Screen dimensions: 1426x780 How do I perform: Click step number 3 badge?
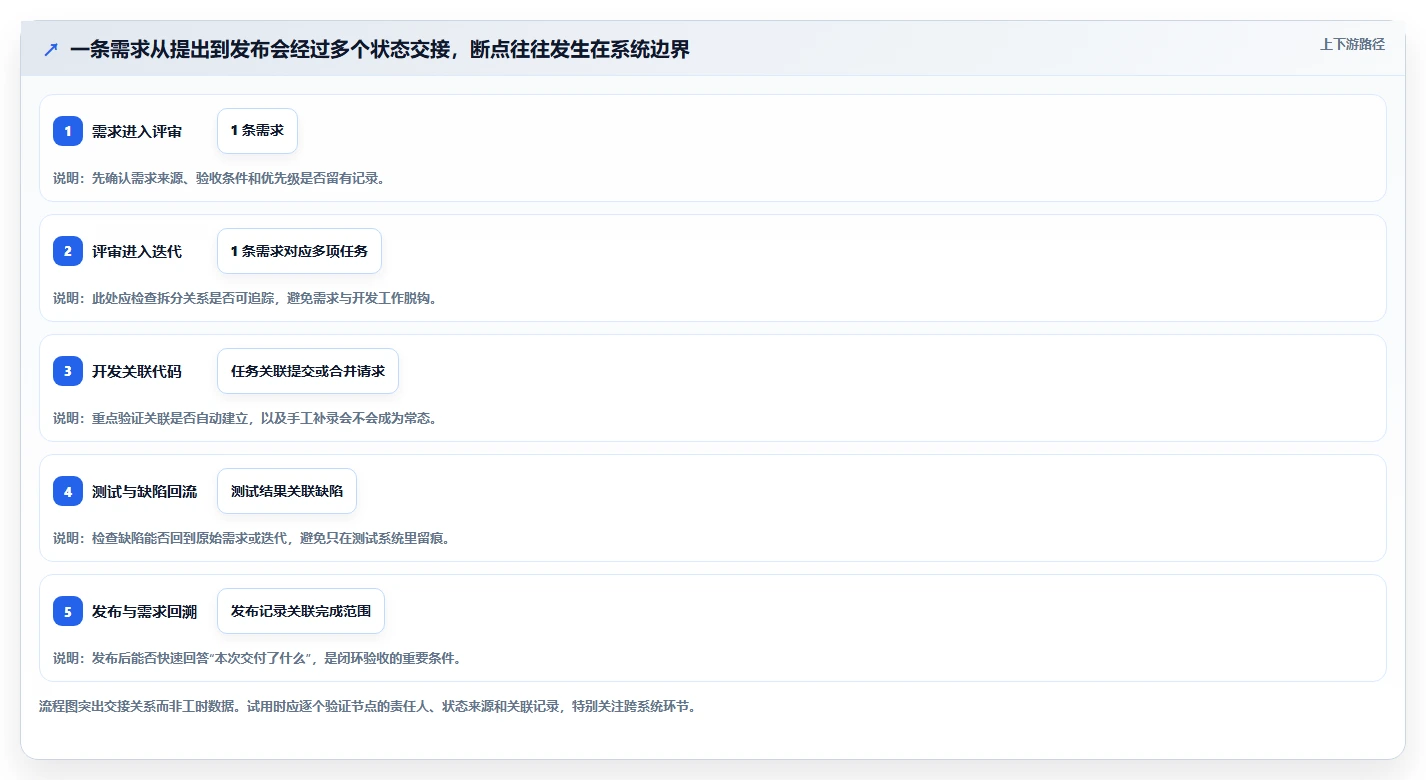click(x=68, y=371)
